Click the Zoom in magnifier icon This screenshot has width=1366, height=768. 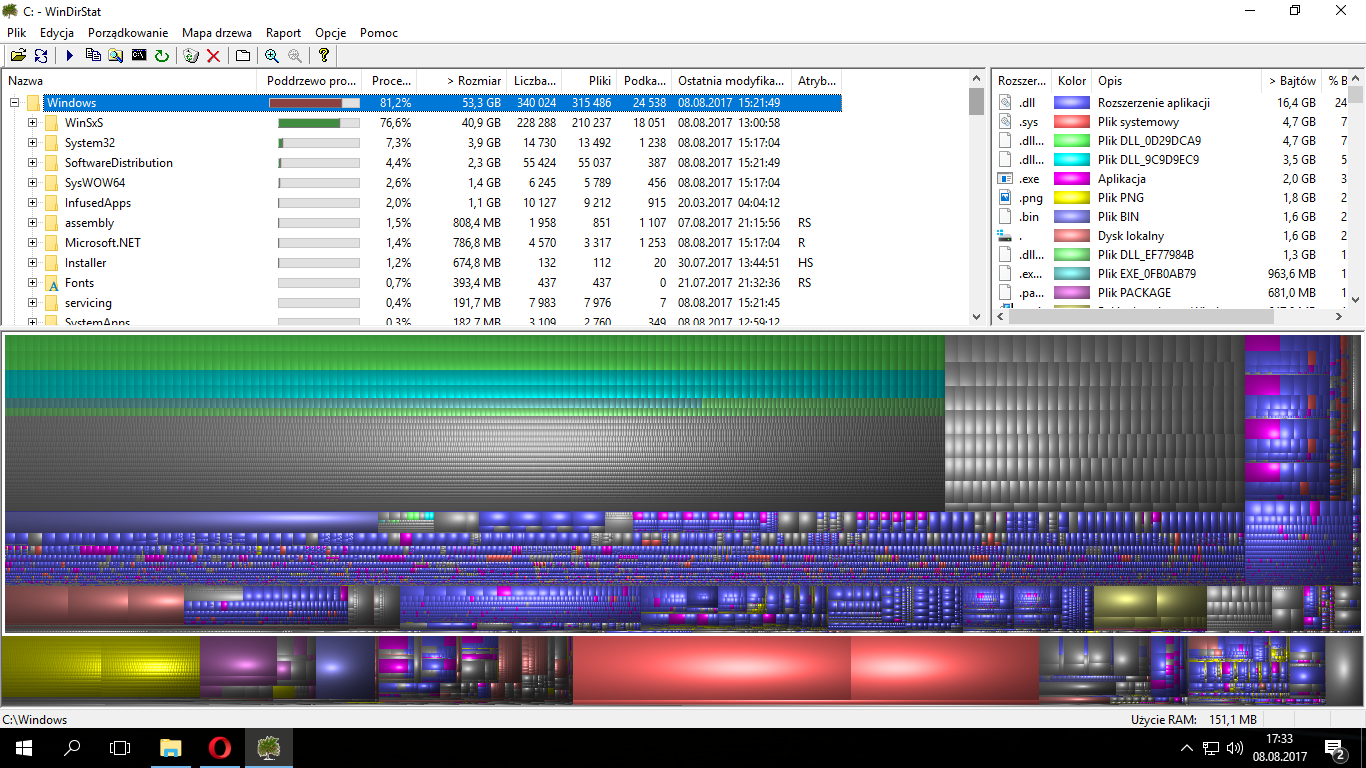(x=272, y=56)
